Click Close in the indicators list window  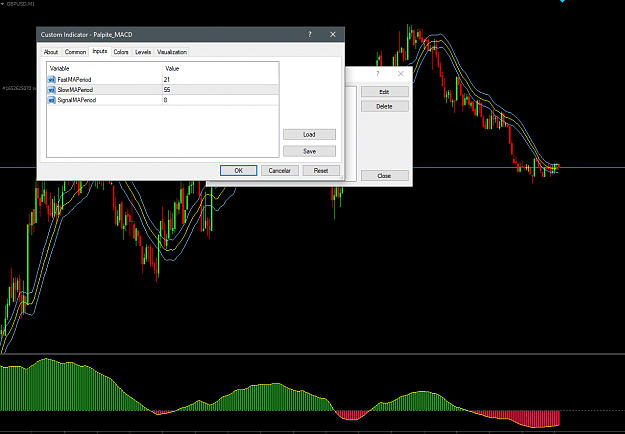385,176
